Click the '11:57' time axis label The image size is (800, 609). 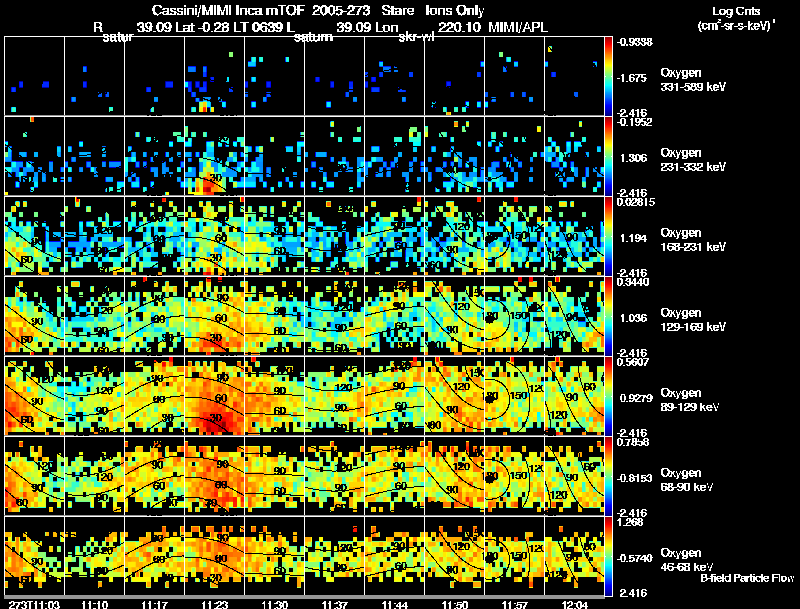click(x=515, y=605)
